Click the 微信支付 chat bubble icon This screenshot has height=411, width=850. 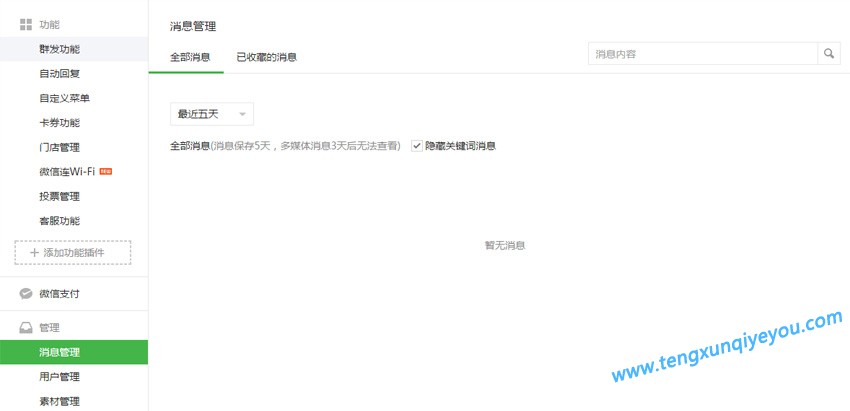[26, 294]
